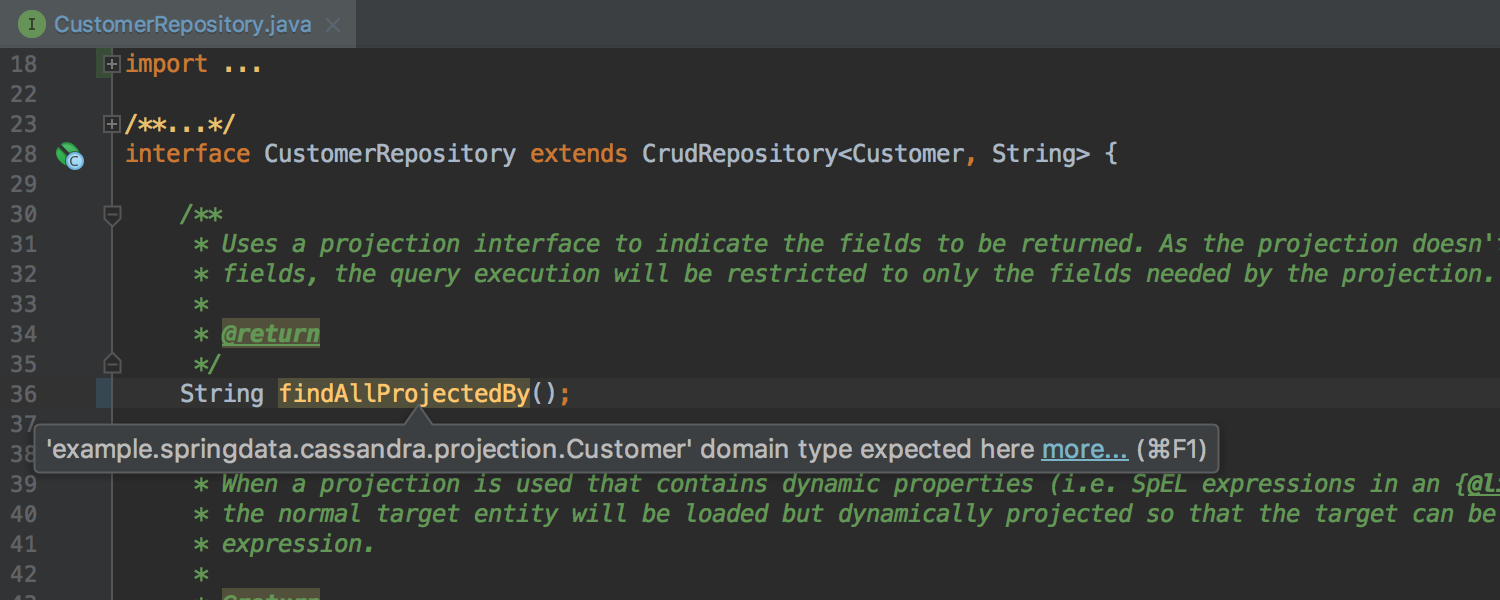Click the folded '/**...*/' comment text

pos(180,124)
